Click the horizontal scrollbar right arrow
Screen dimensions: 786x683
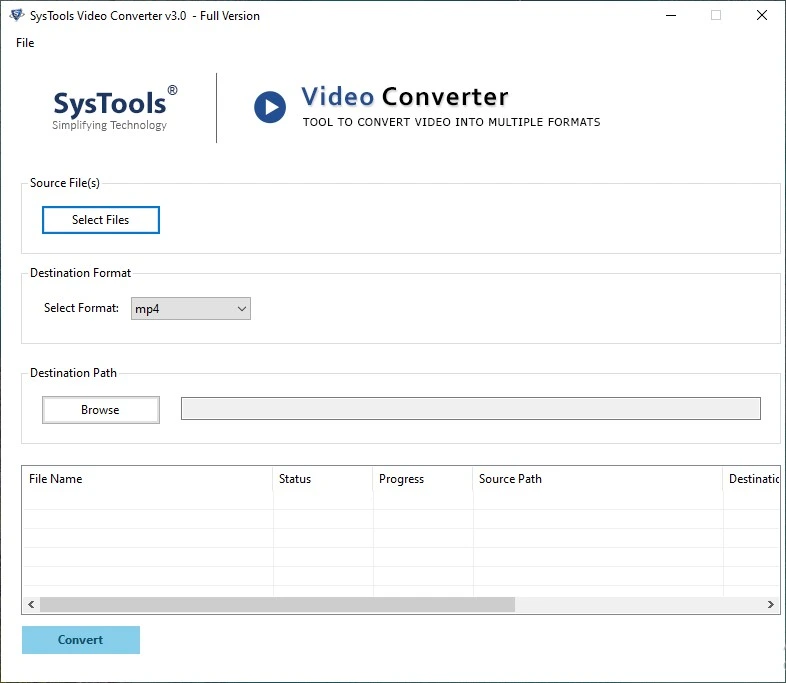coord(770,605)
